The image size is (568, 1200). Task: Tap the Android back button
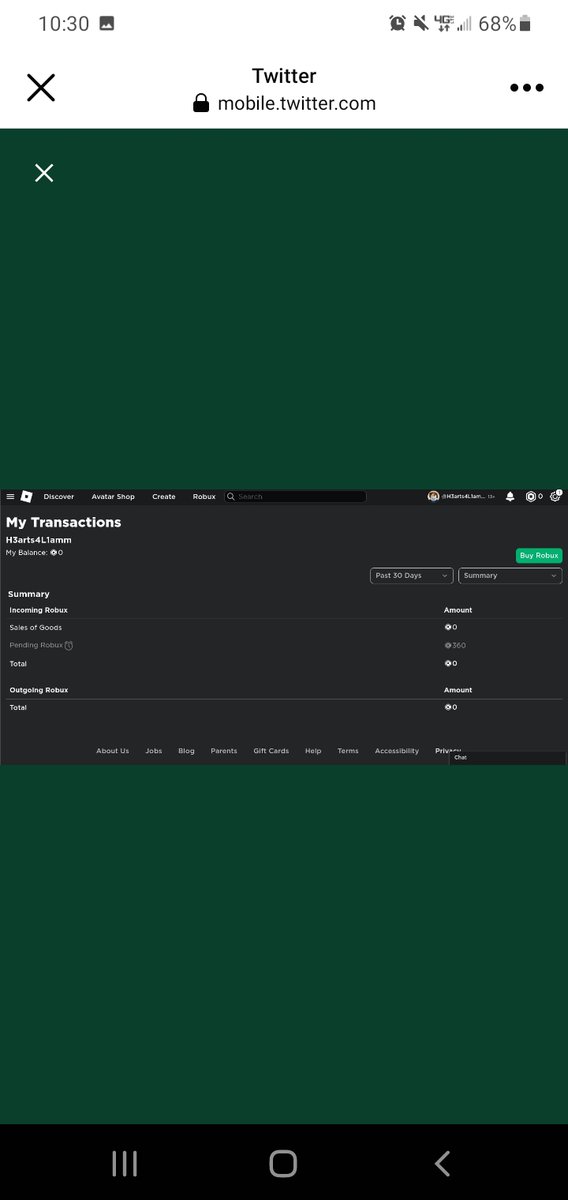pos(442,1163)
